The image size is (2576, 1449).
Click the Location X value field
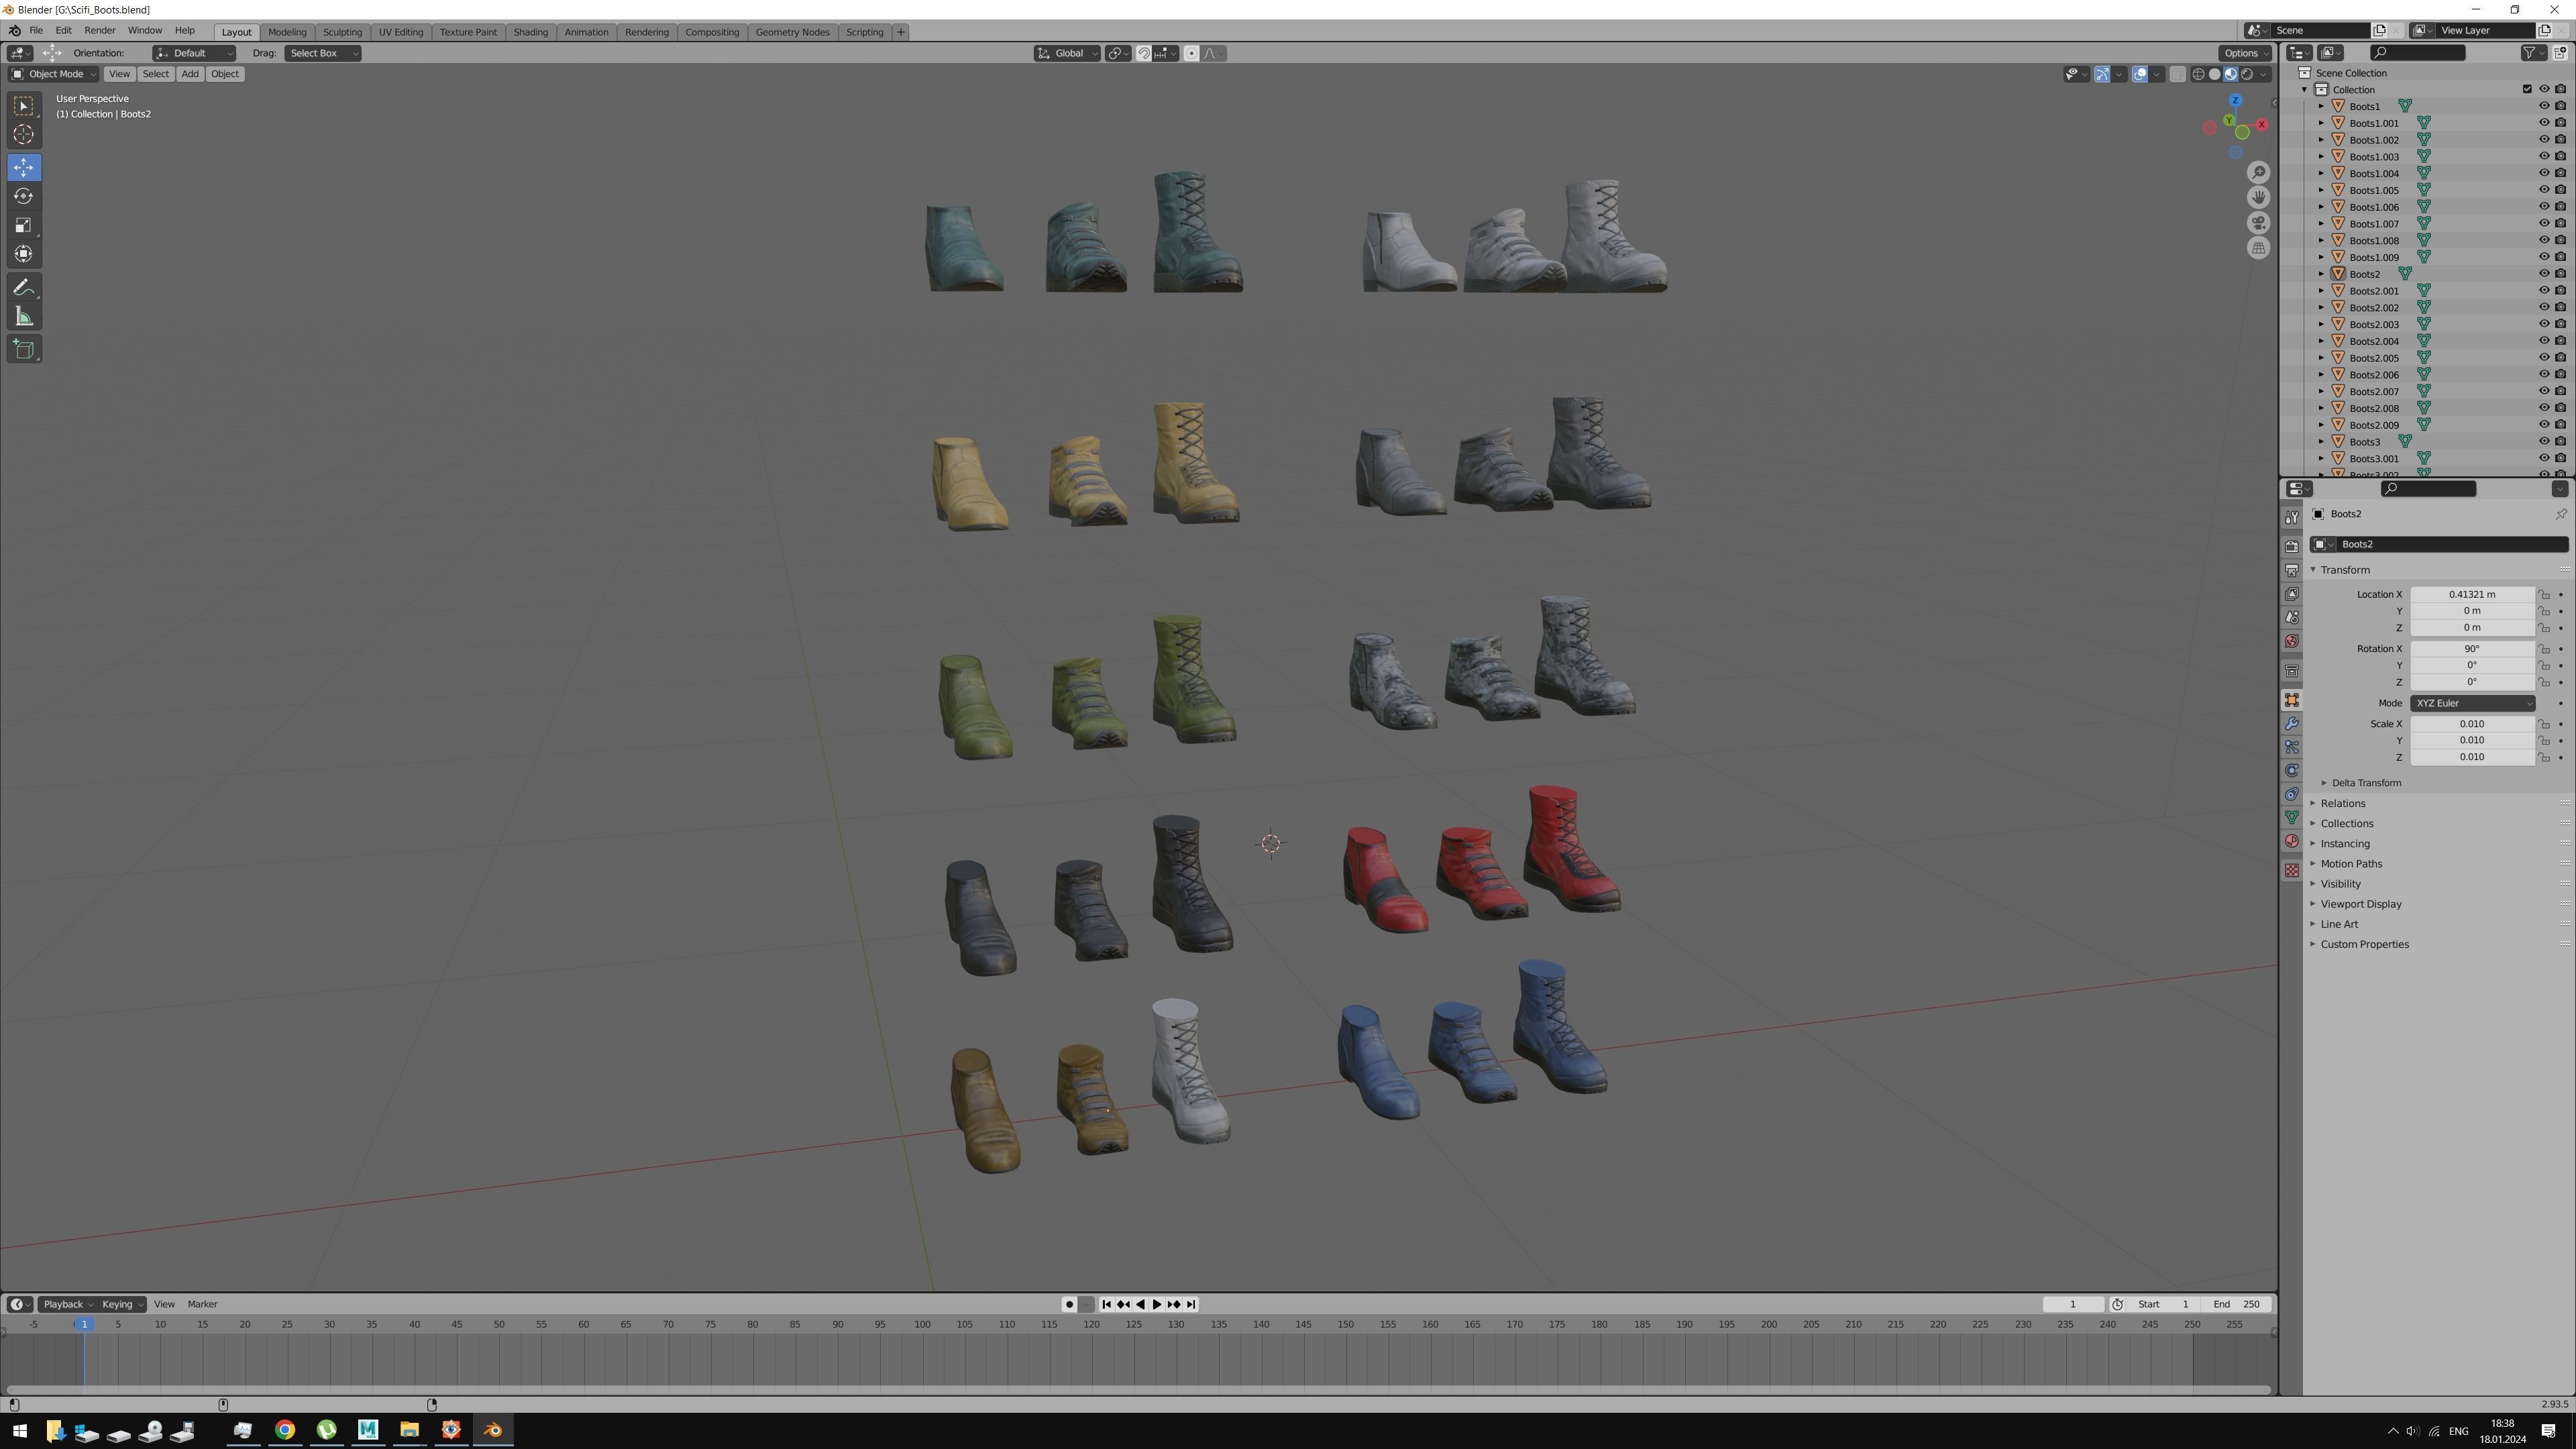coord(2471,595)
